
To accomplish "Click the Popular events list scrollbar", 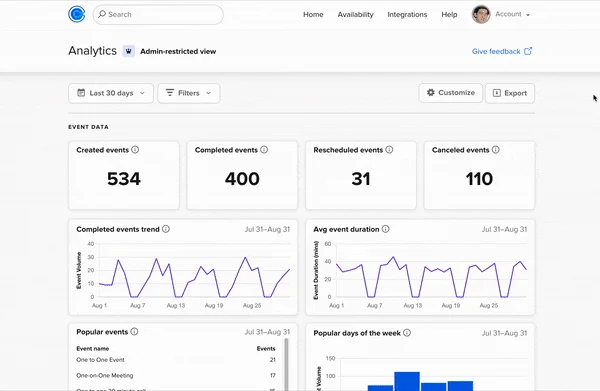I will click(286, 364).
